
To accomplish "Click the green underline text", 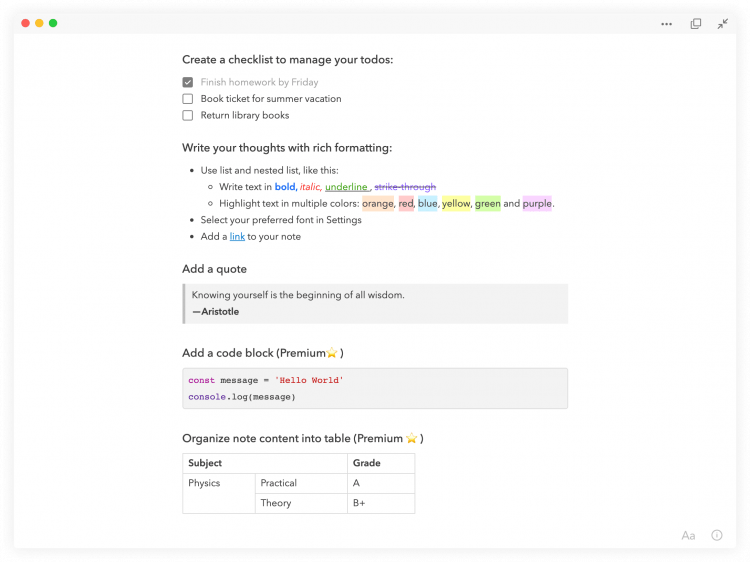I will [x=346, y=187].
